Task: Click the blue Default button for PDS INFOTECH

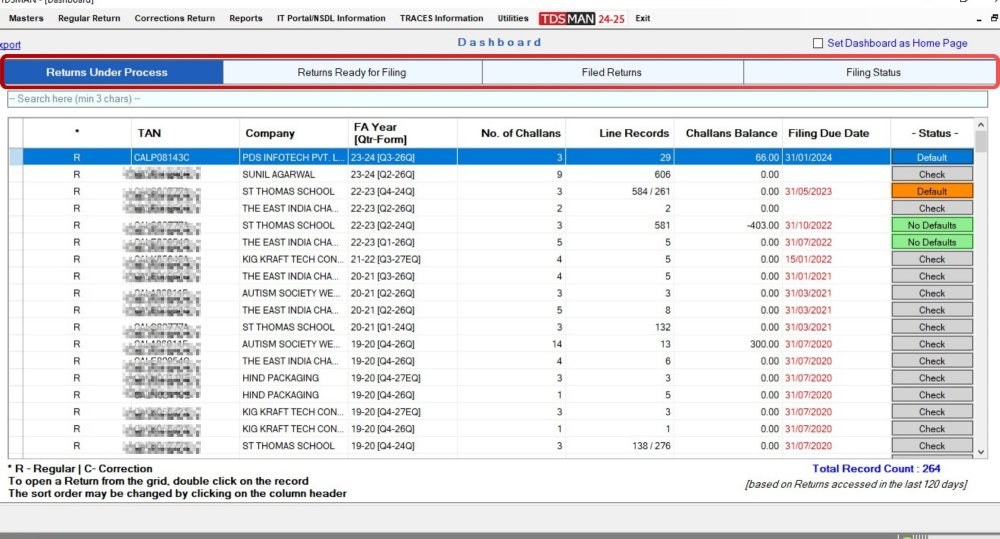Action: (x=931, y=158)
